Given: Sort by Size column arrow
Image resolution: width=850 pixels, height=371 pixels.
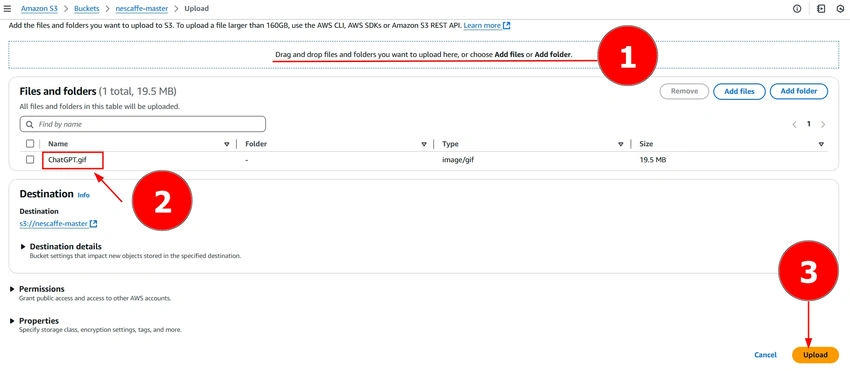Looking at the screenshot, I should (821, 144).
